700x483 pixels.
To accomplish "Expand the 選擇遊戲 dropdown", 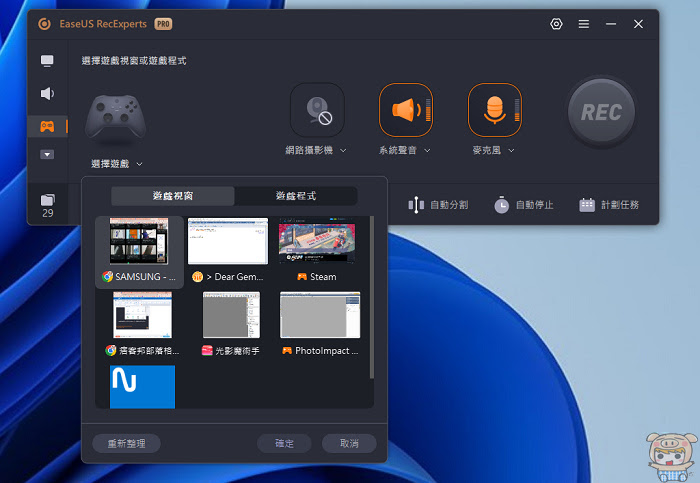I will pos(117,164).
